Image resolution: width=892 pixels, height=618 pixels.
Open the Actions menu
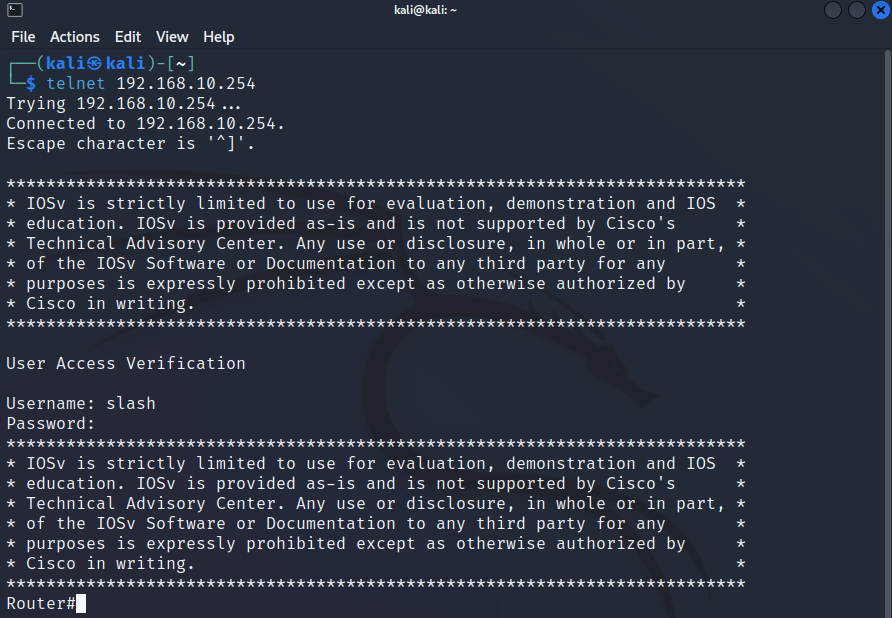tap(74, 37)
